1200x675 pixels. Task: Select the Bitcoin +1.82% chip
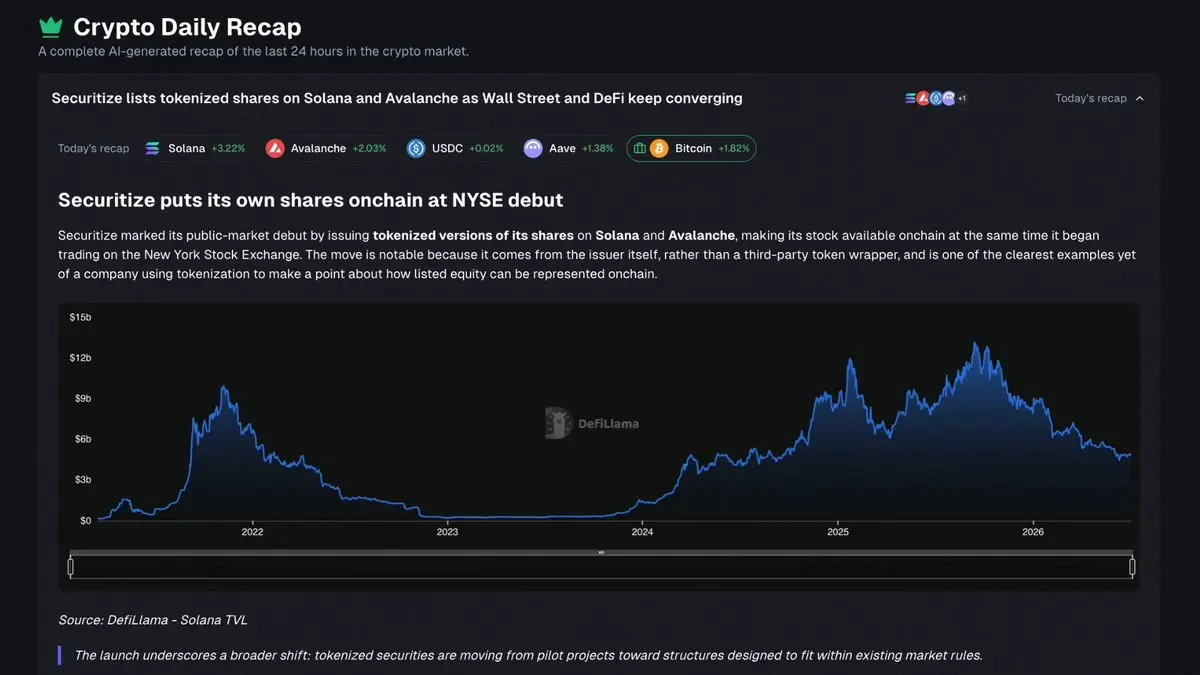pos(691,148)
